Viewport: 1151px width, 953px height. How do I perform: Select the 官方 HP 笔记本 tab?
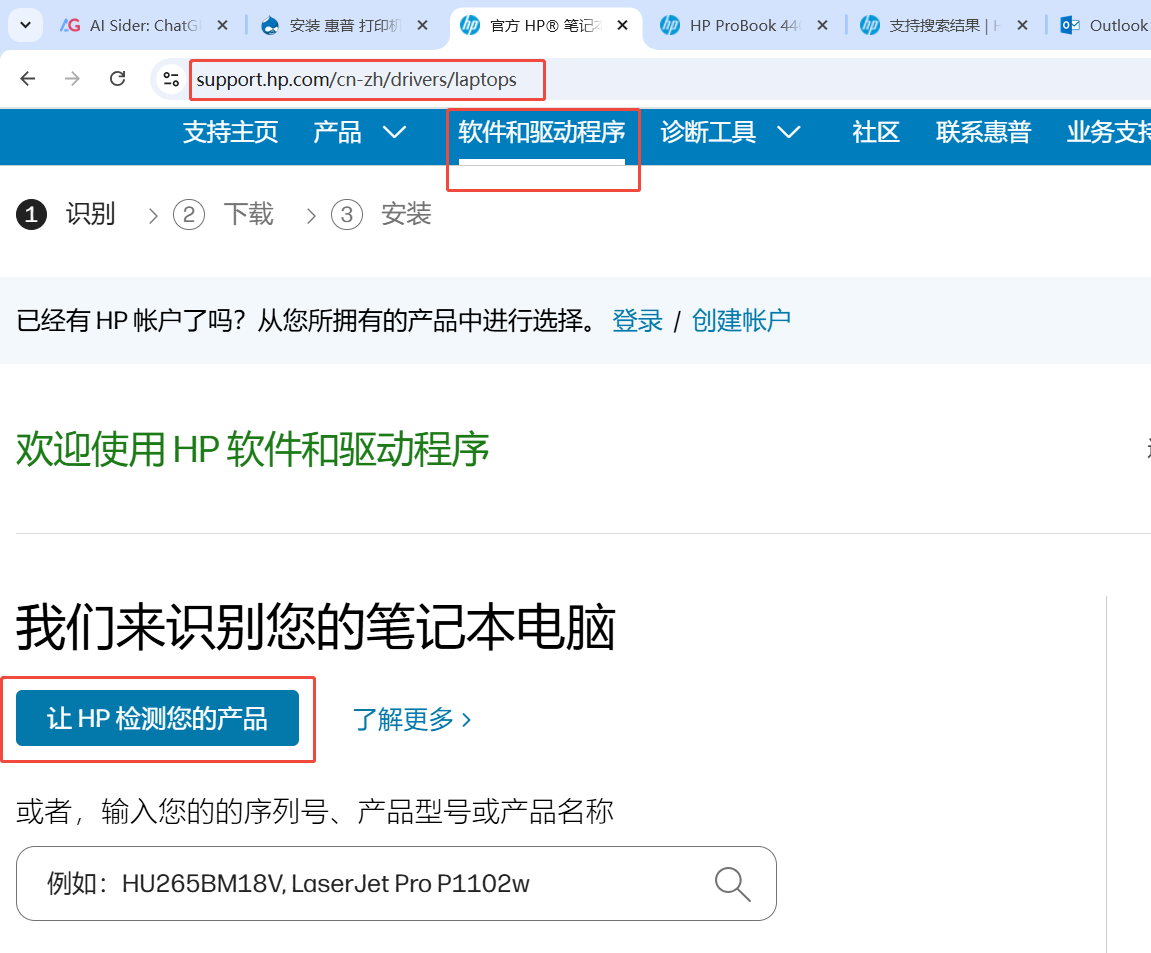click(545, 26)
